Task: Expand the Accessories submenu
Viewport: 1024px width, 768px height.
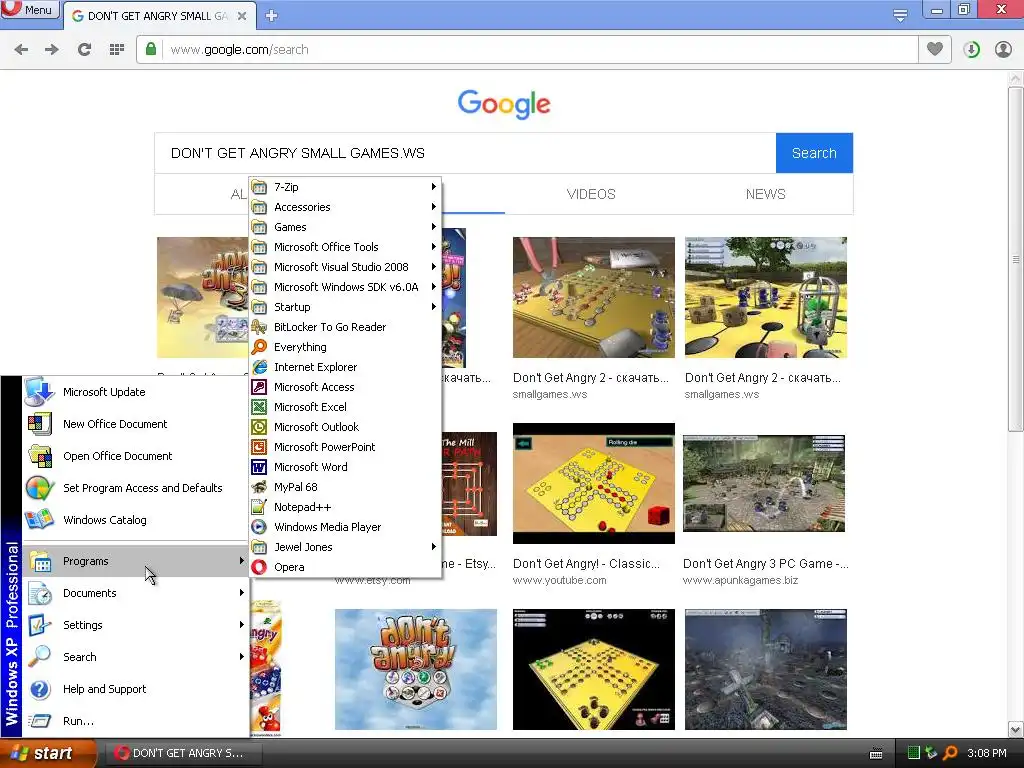Action: pyautogui.click(x=345, y=207)
